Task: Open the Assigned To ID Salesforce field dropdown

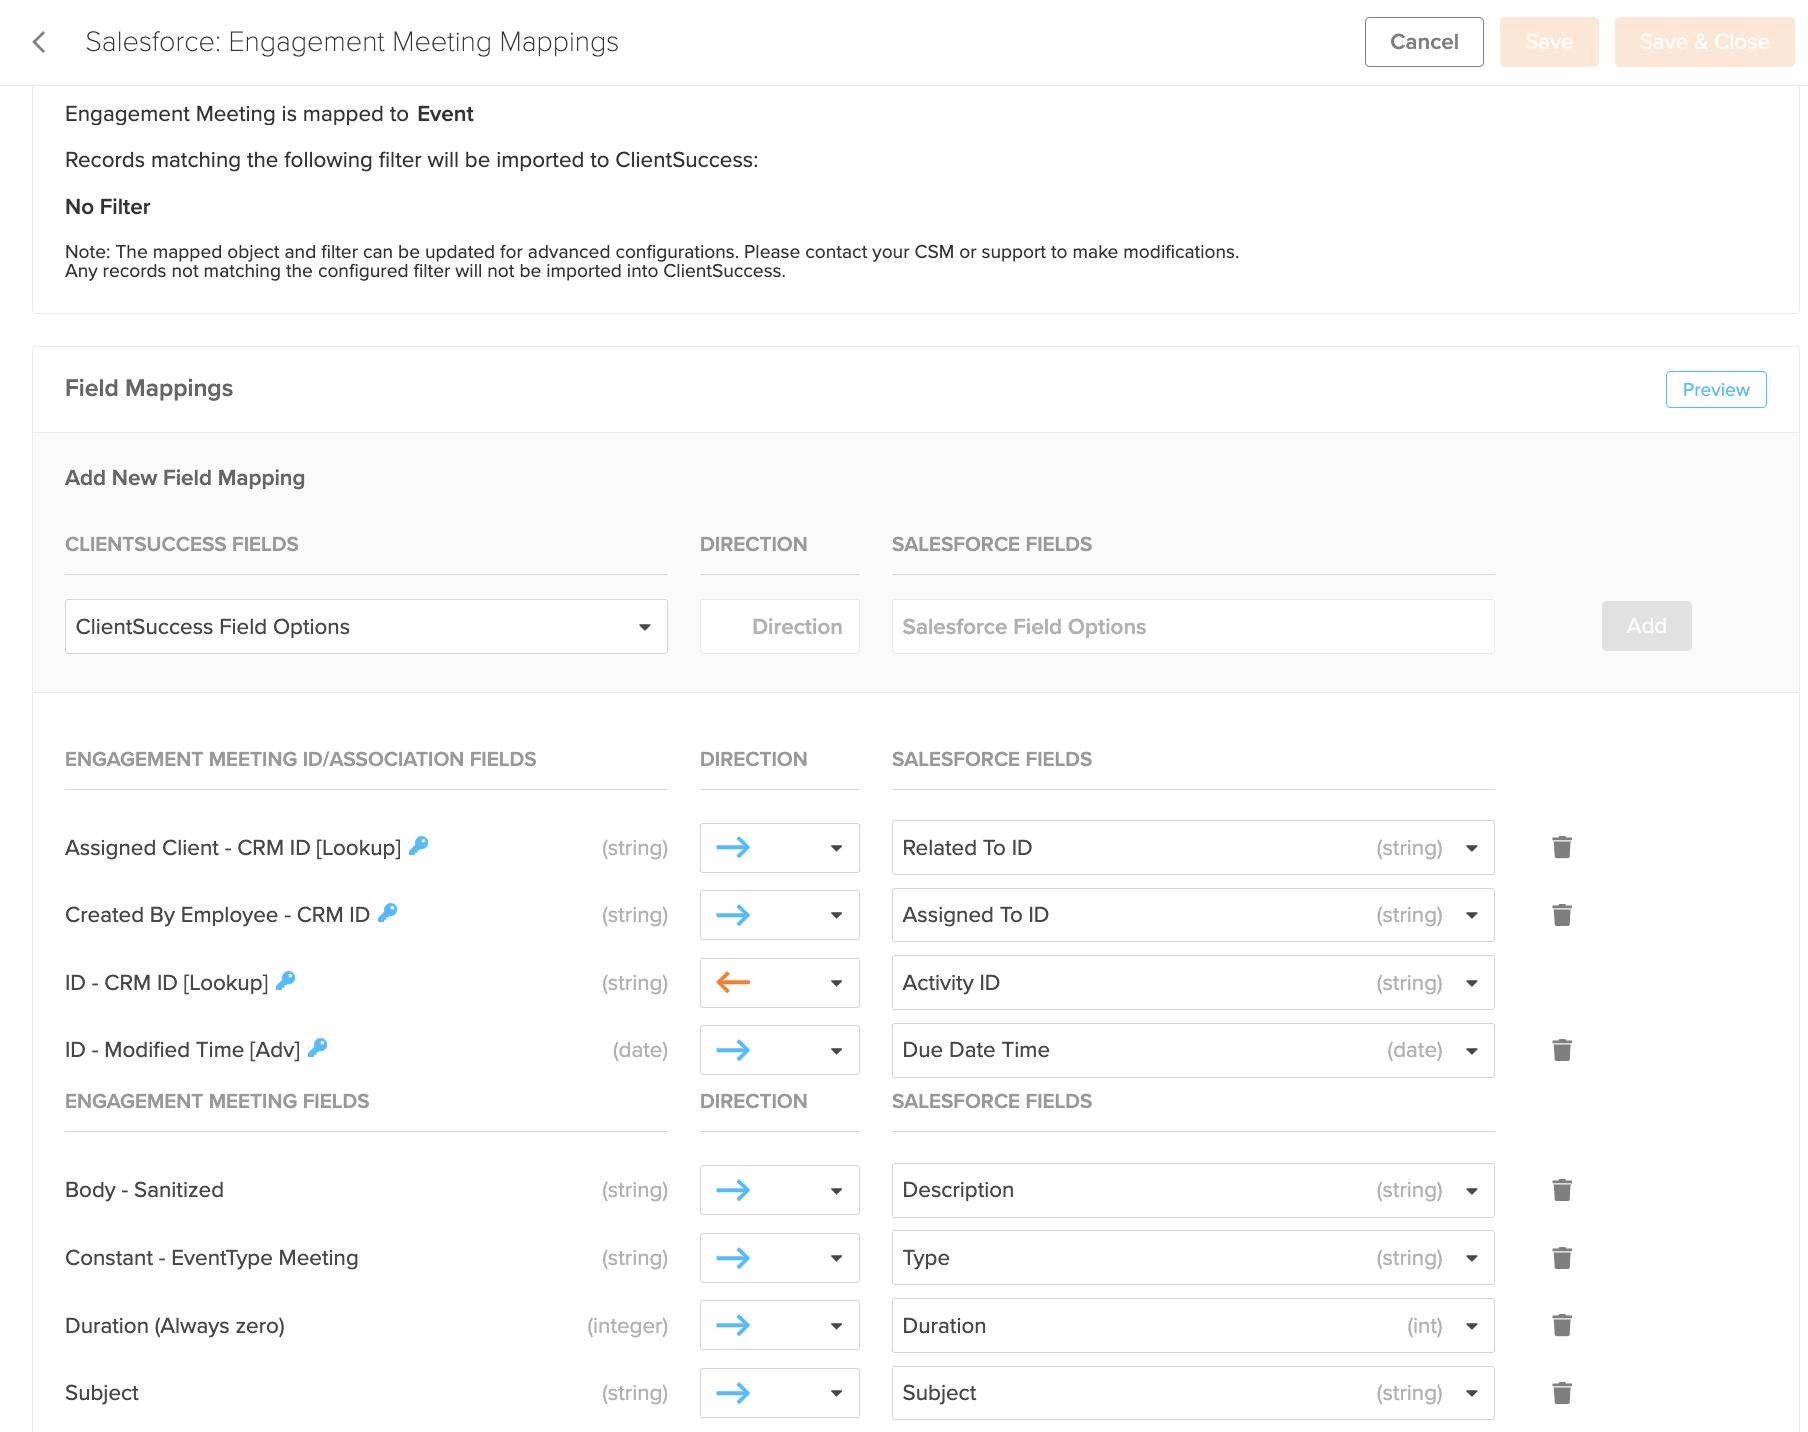Action: coord(1193,915)
